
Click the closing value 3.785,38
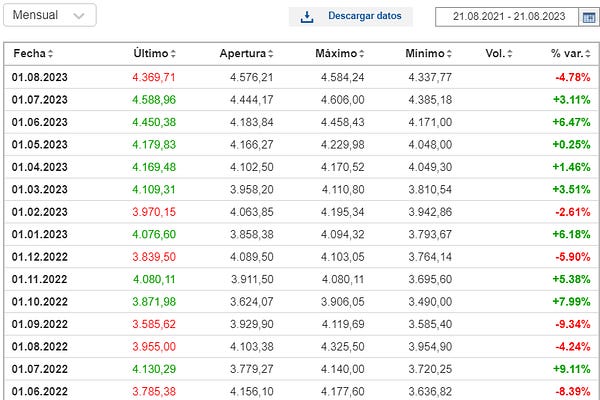[x=154, y=392]
